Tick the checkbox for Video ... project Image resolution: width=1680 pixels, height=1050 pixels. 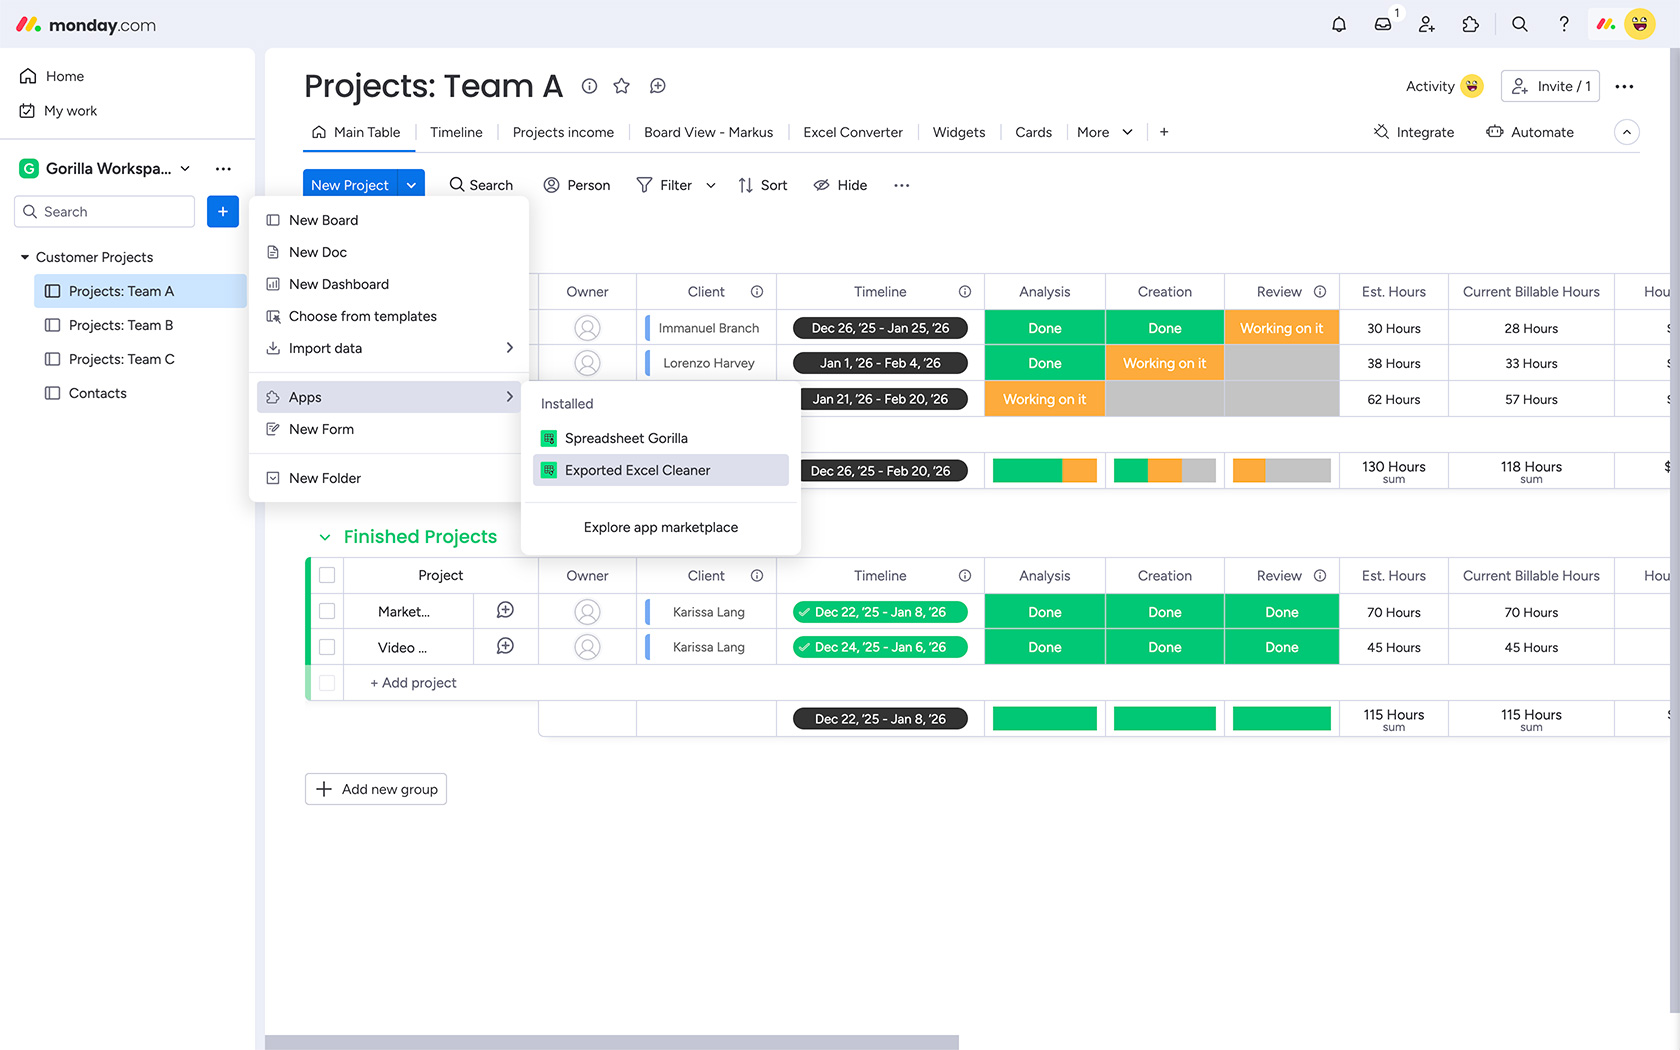point(327,647)
